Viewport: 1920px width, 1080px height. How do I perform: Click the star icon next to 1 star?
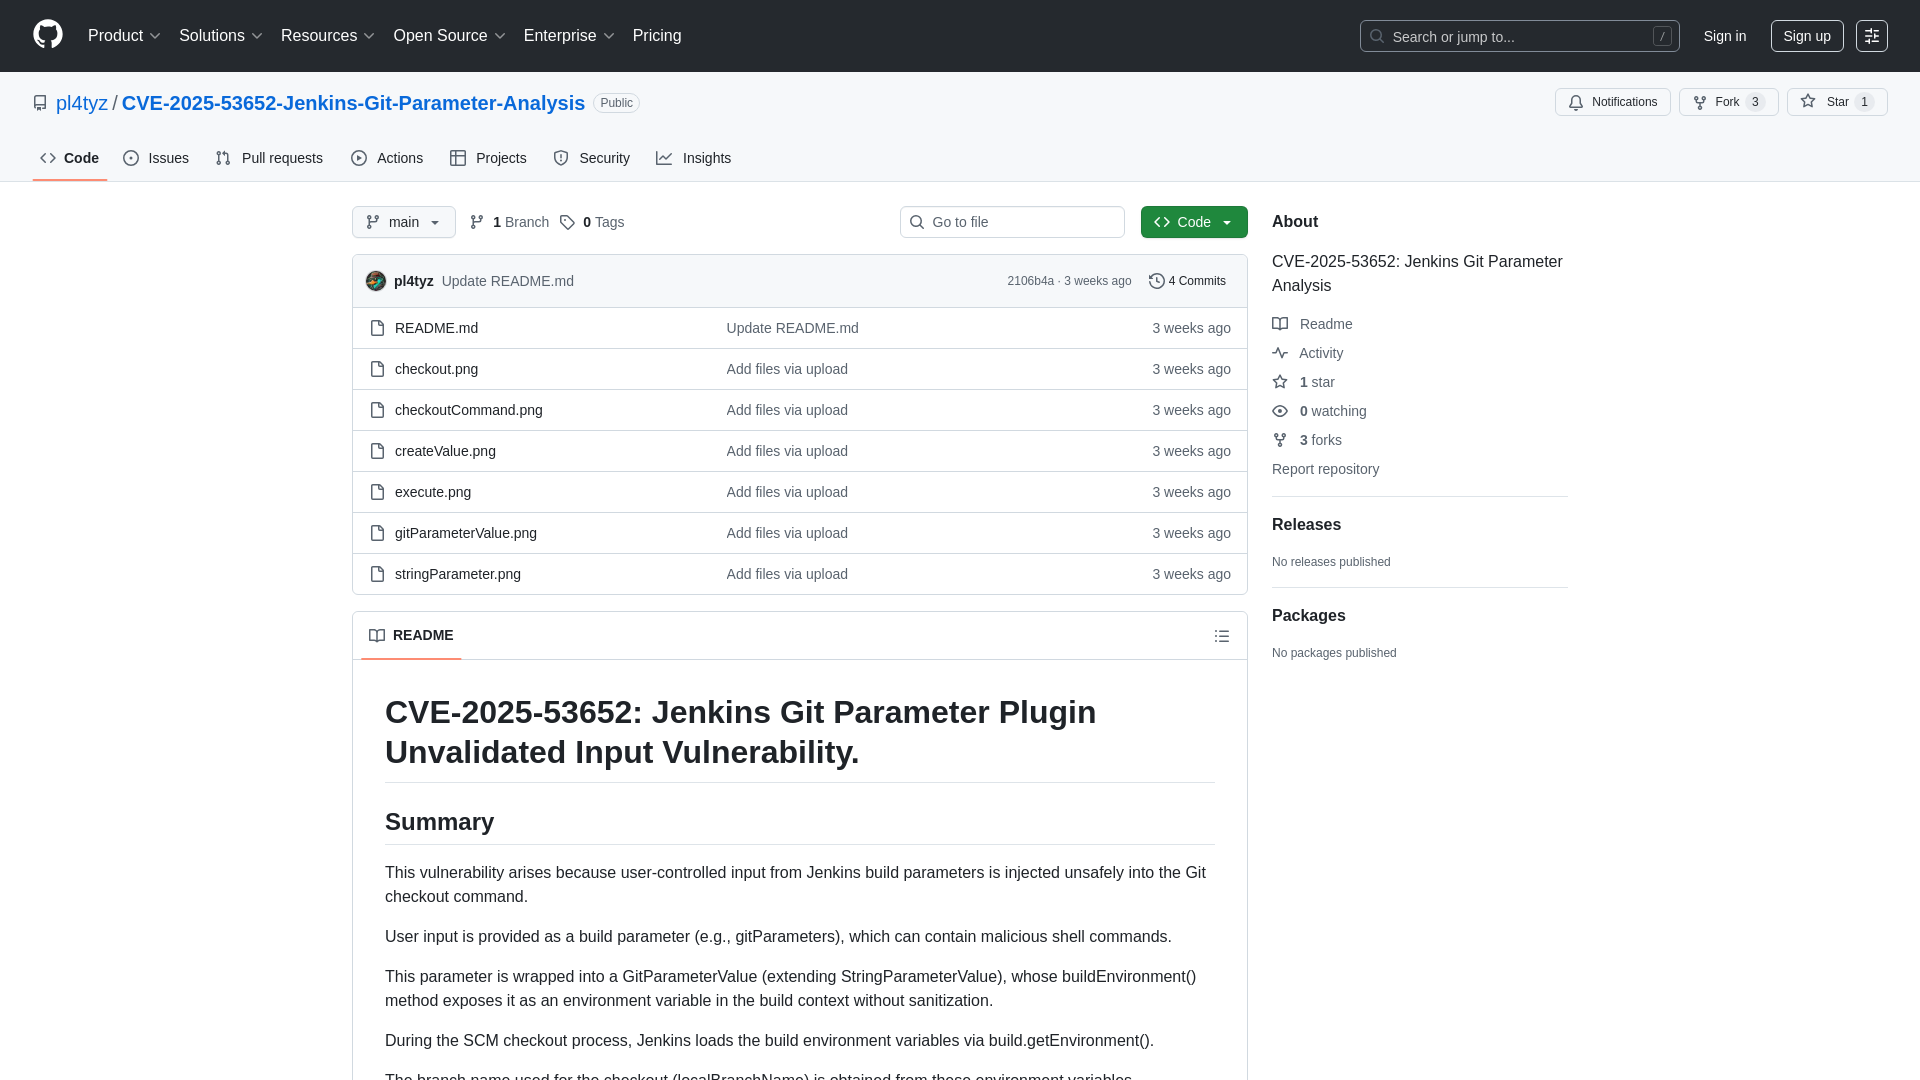pyautogui.click(x=1280, y=382)
